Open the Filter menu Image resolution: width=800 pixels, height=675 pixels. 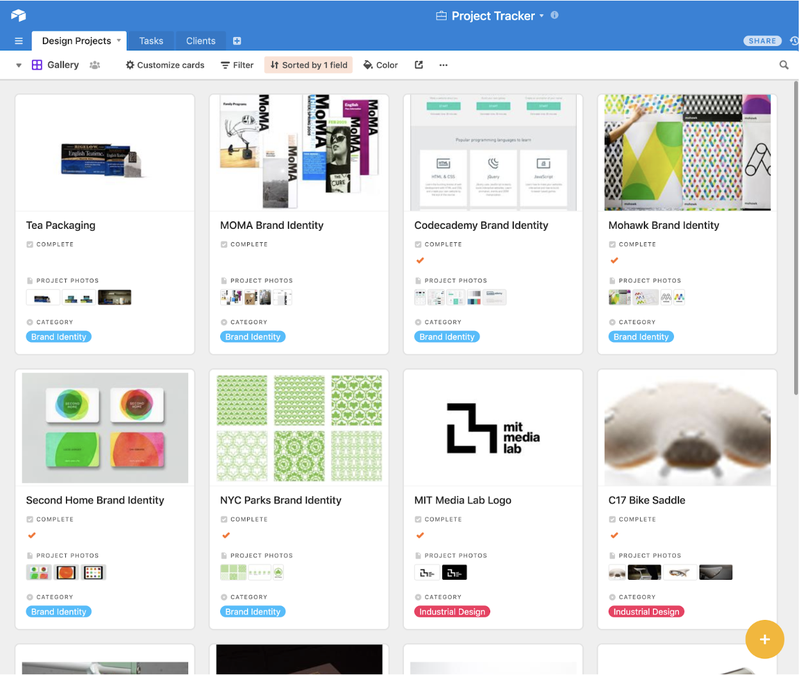(237, 65)
